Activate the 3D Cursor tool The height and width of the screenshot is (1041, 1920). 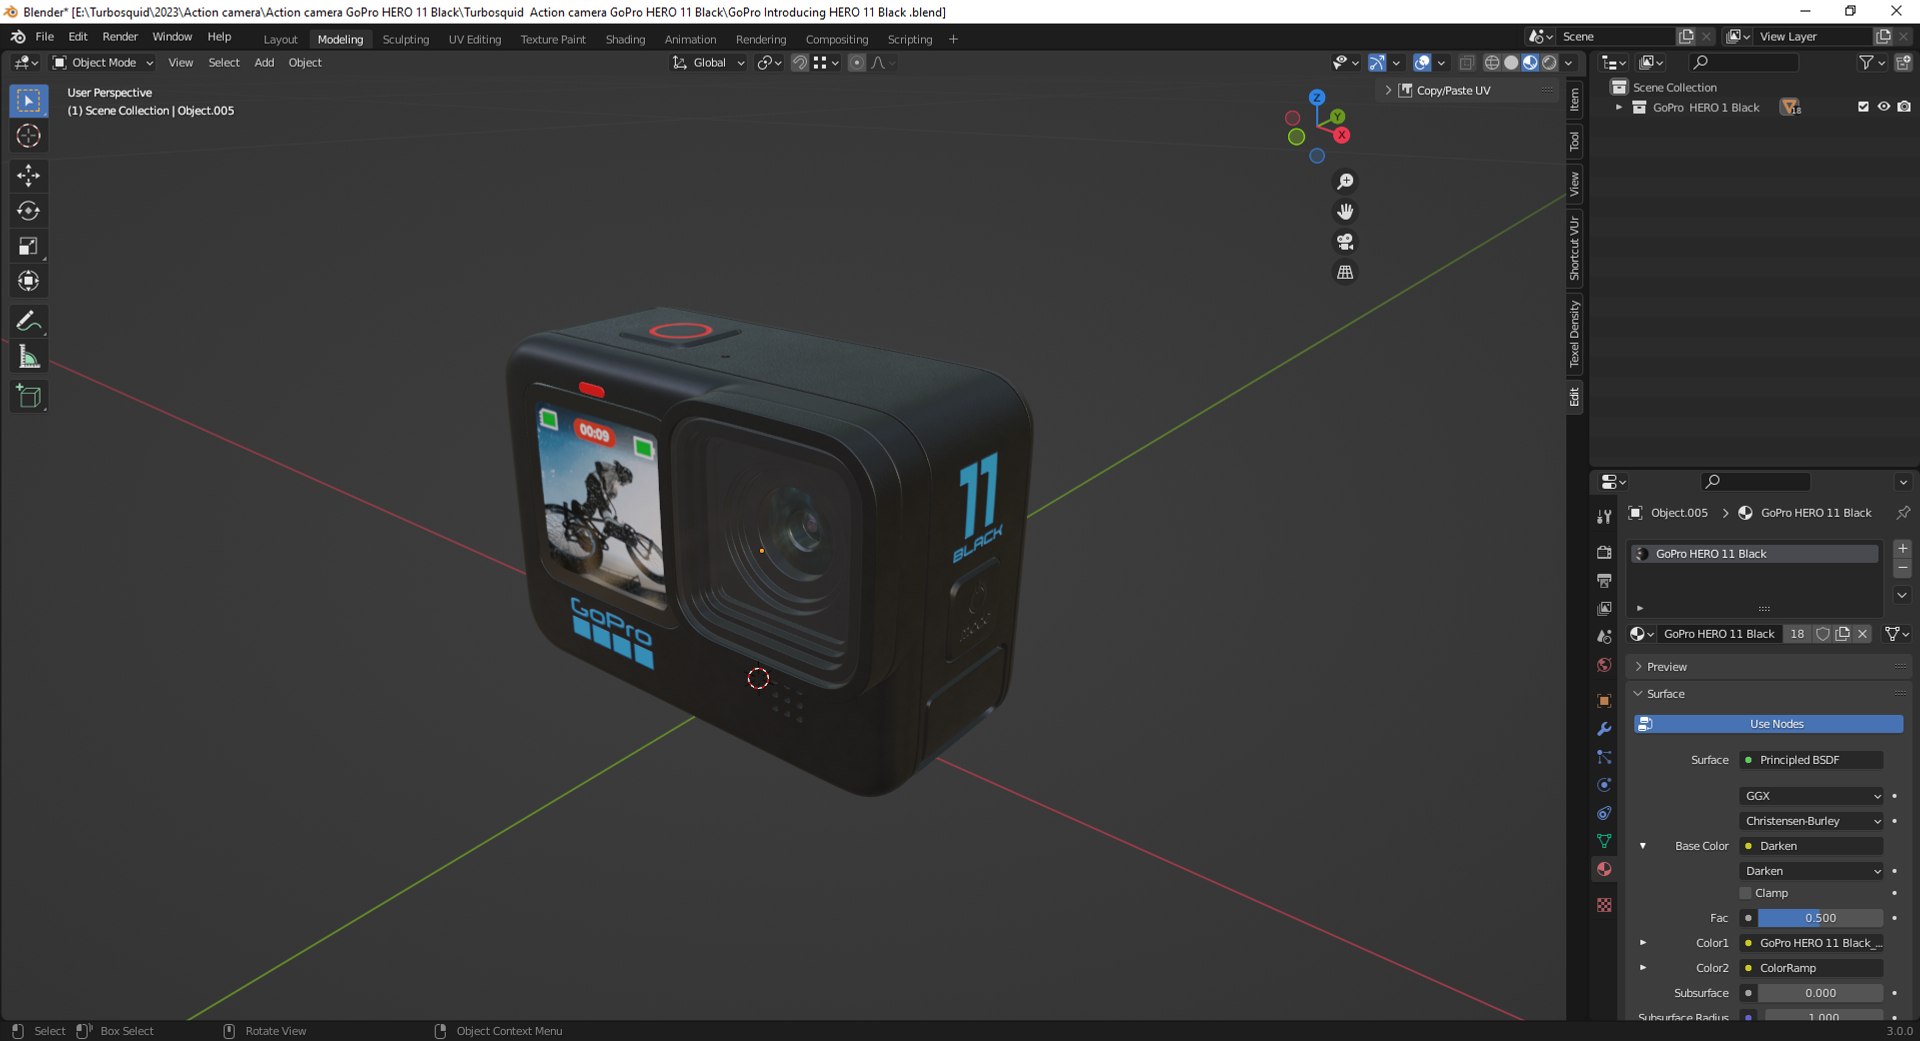28,136
